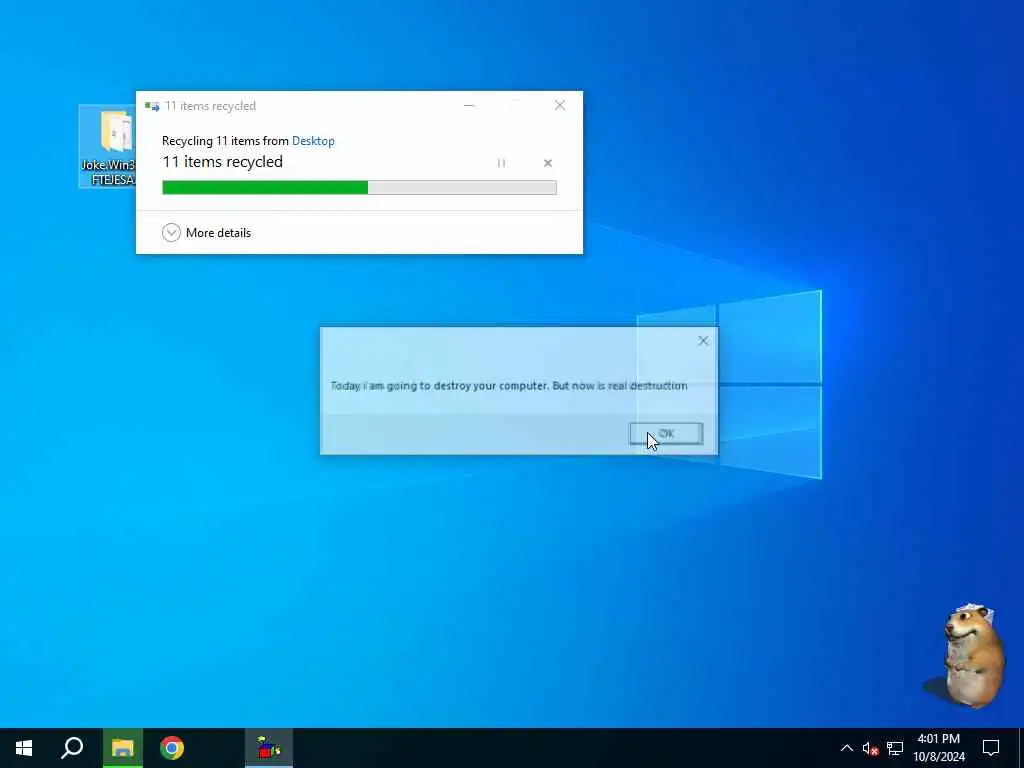Launch Google Chrome from the taskbar
1024x768 pixels.
pos(172,748)
